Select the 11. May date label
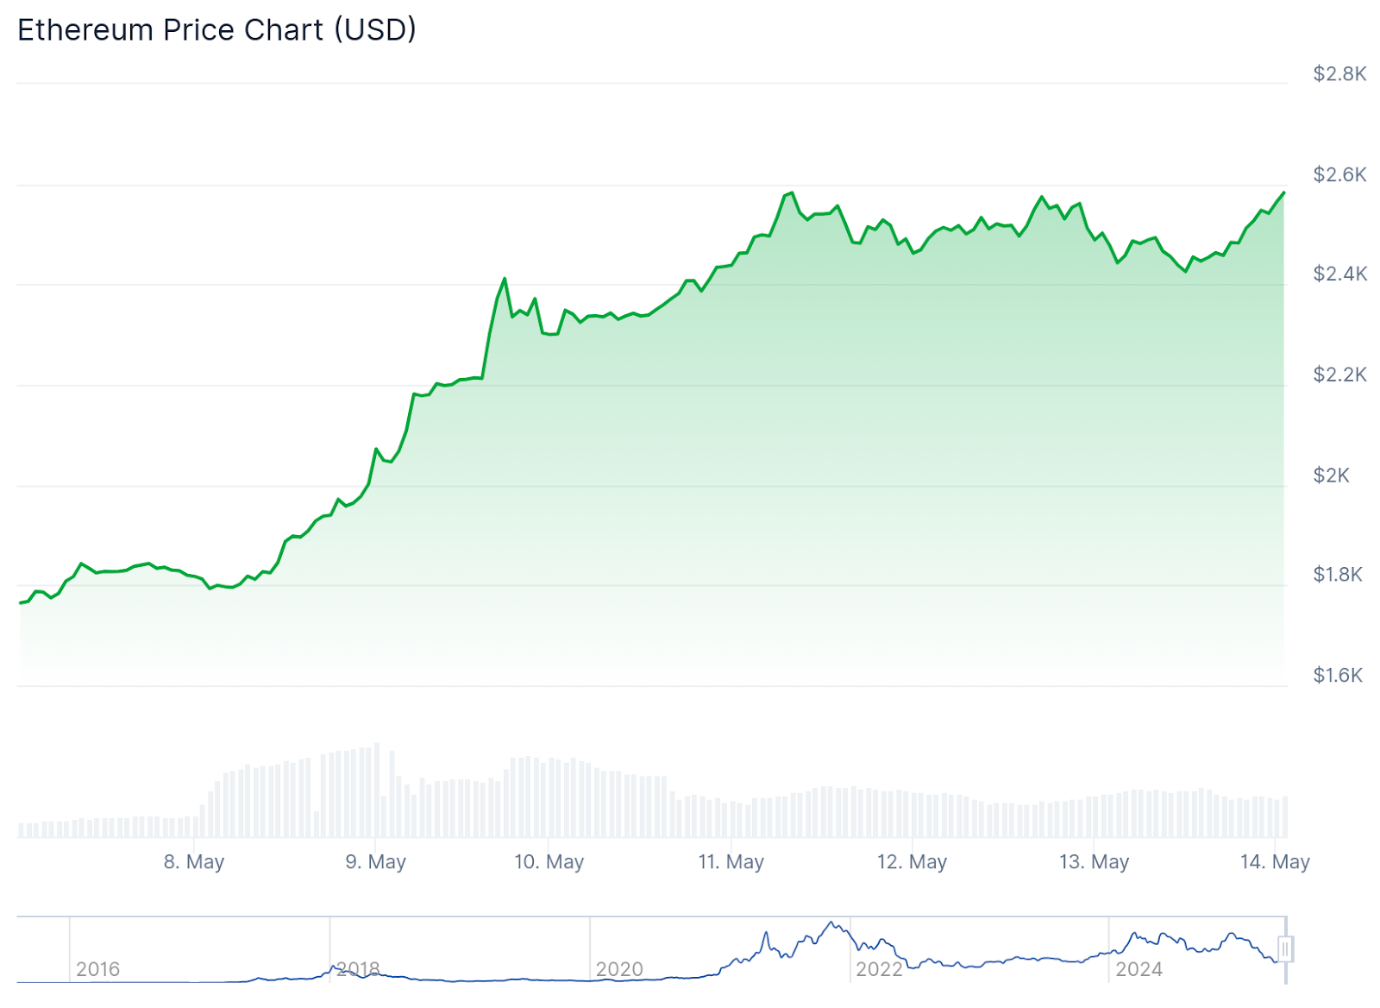 point(731,862)
